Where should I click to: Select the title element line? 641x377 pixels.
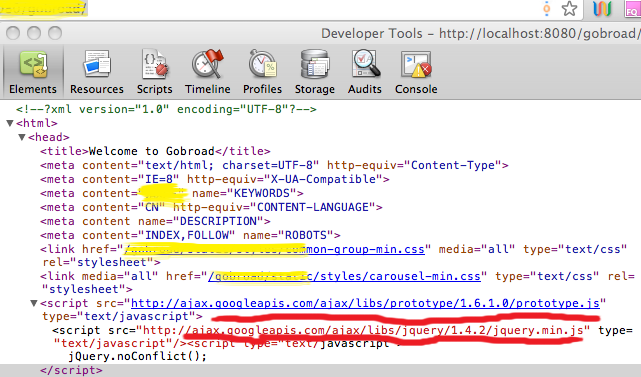point(155,151)
